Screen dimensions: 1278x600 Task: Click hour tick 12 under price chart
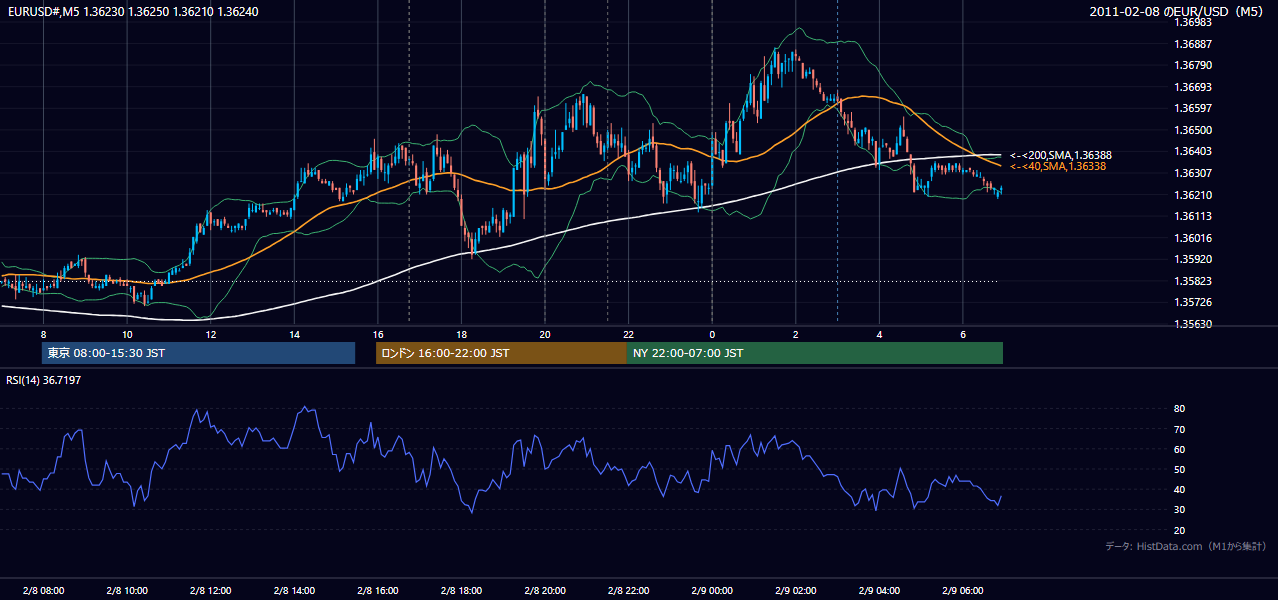[x=210, y=334]
